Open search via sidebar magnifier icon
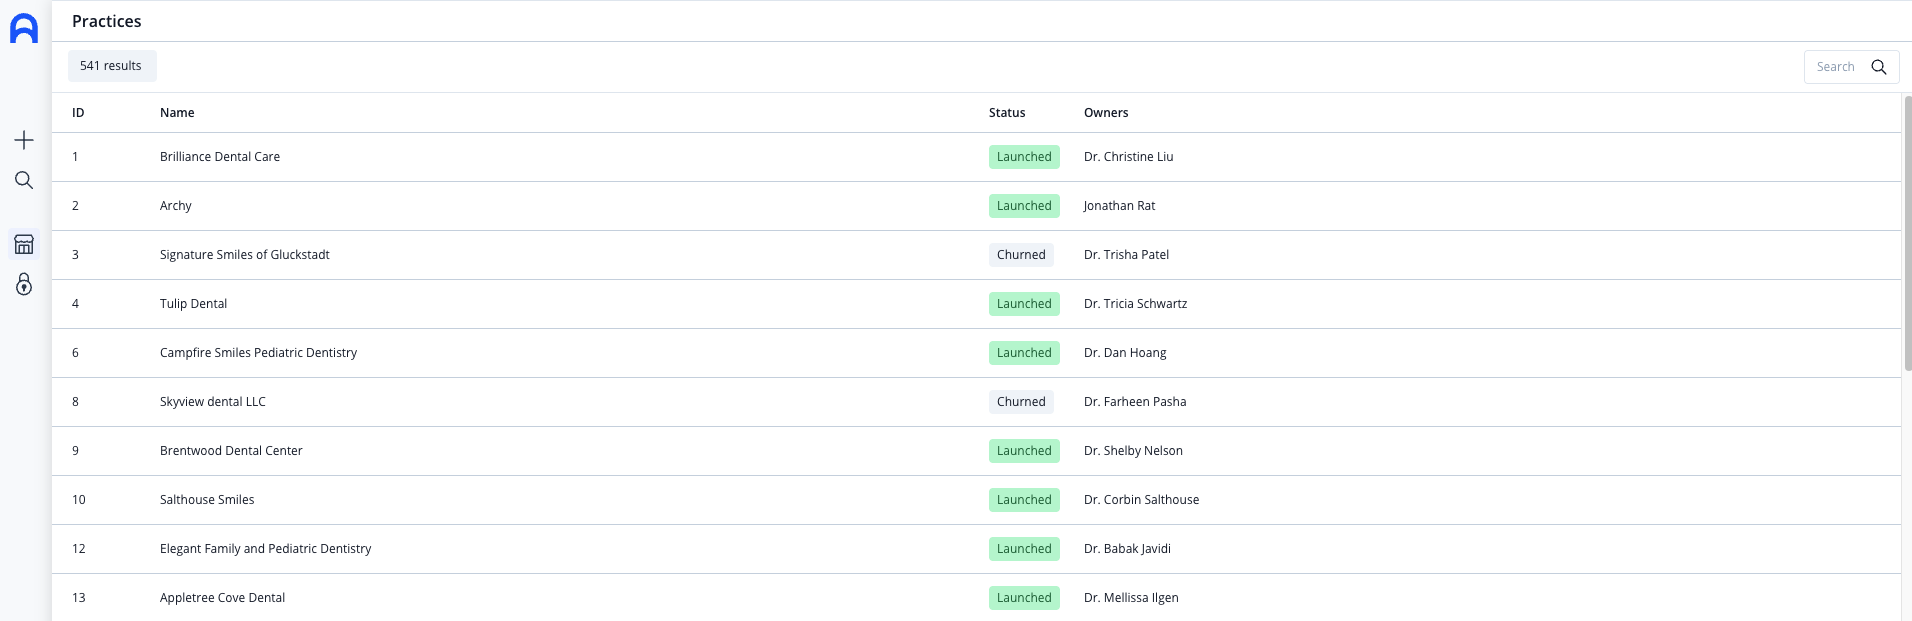Screen dimensions: 1912x621 (x=24, y=180)
